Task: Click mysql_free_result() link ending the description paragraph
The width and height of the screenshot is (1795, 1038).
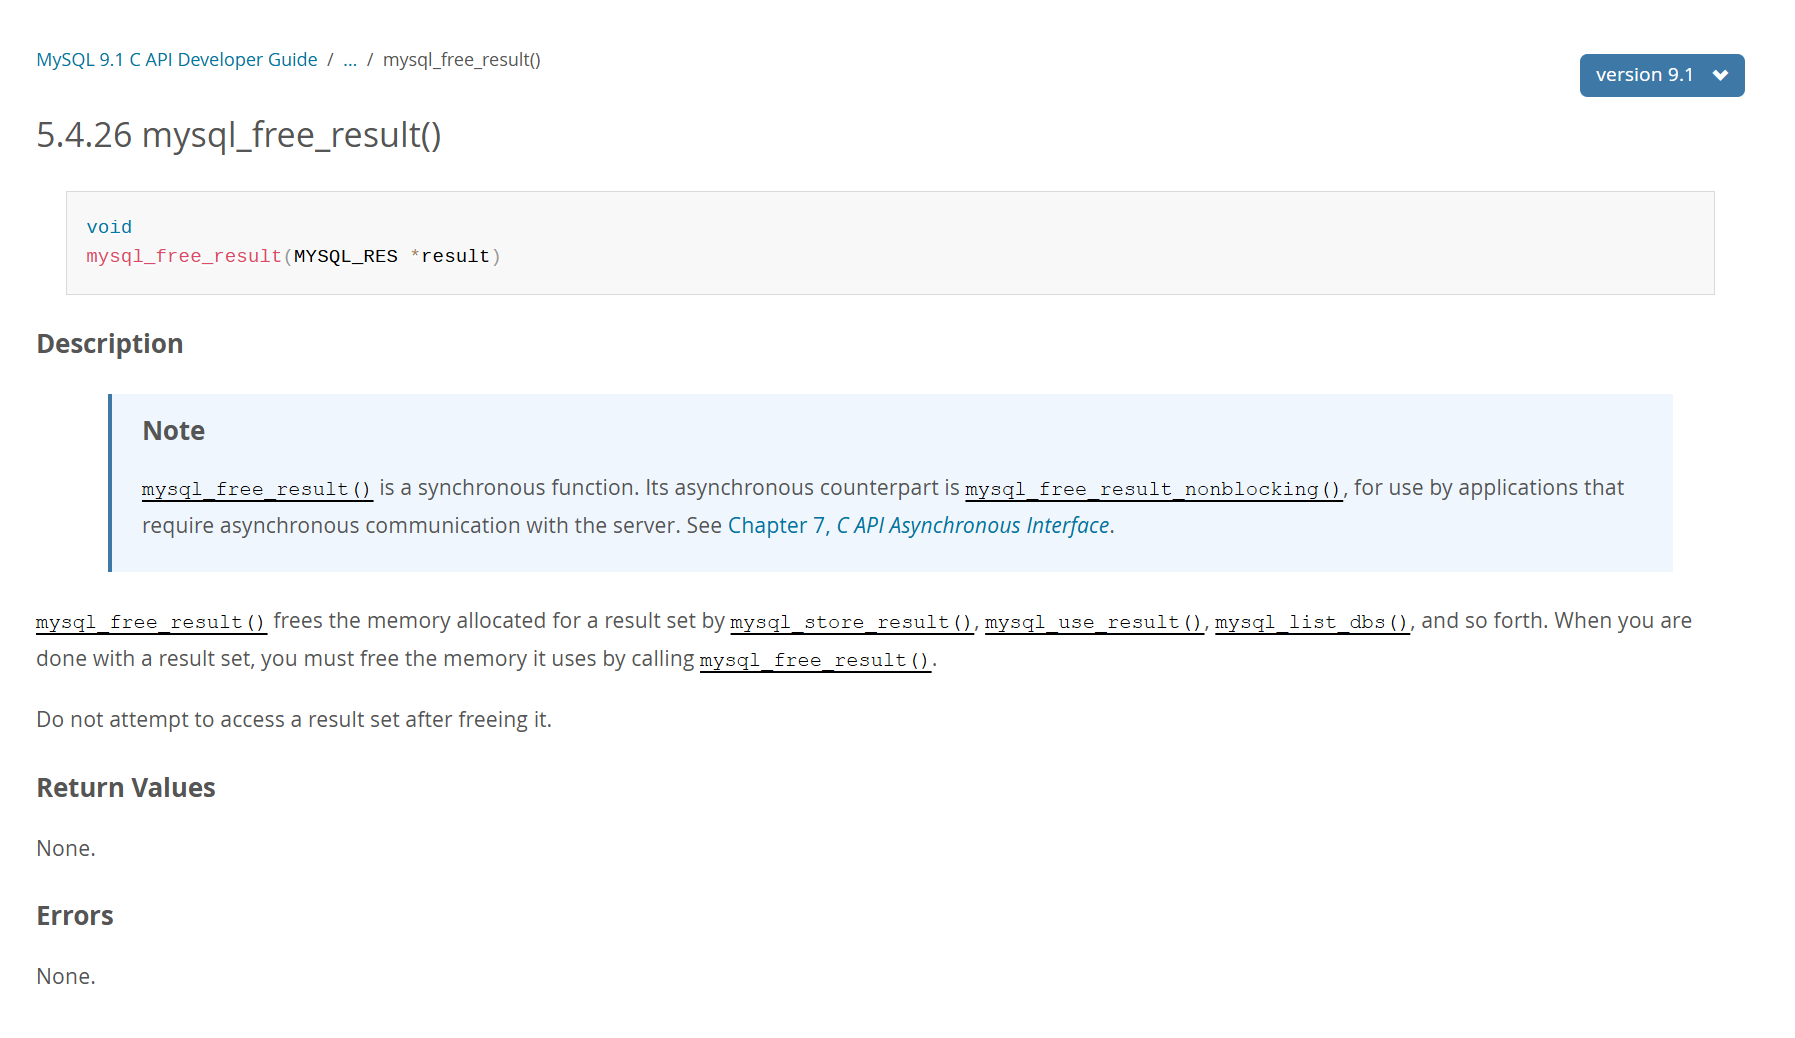Action: coord(815,660)
